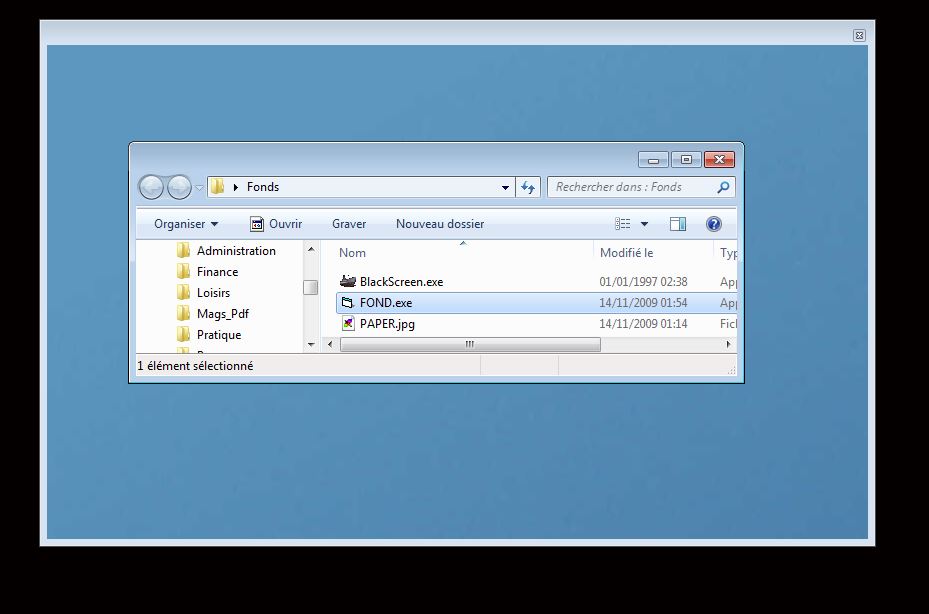Click Graver in the toolbar
This screenshot has width=929, height=614.
(349, 224)
